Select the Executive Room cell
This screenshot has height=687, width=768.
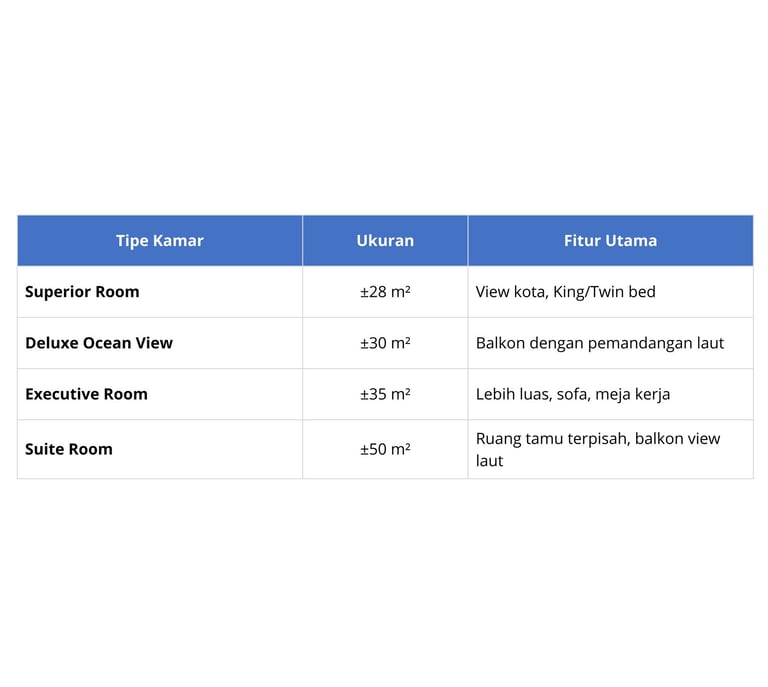[160, 394]
